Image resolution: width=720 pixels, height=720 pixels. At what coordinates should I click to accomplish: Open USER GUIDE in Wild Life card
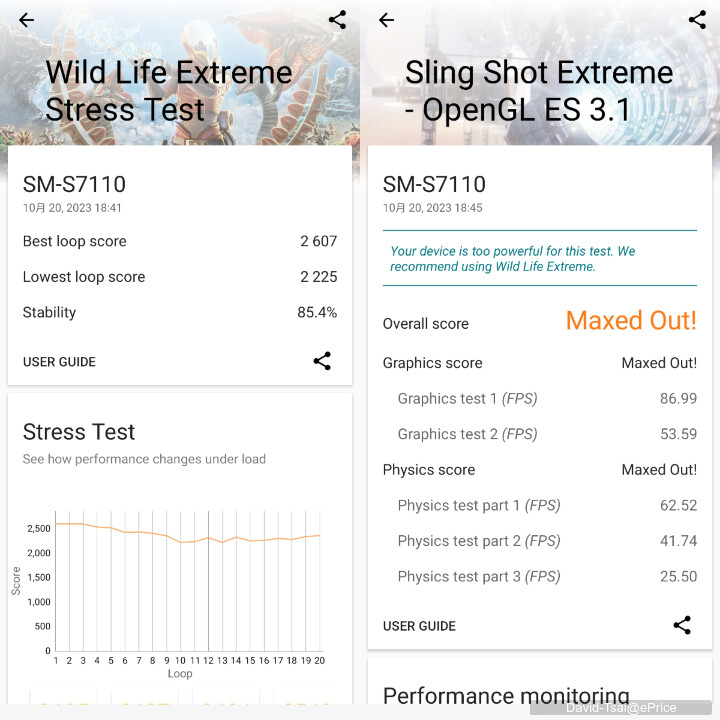pos(59,362)
